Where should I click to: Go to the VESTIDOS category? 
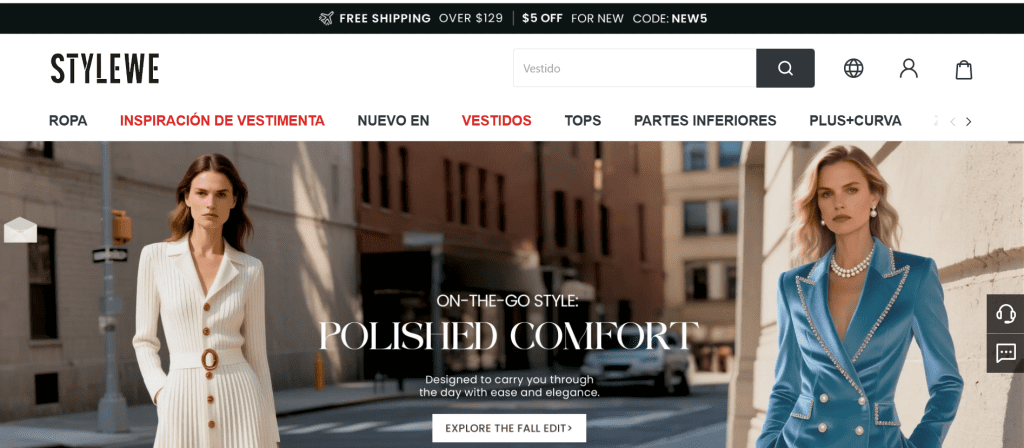tap(496, 121)
